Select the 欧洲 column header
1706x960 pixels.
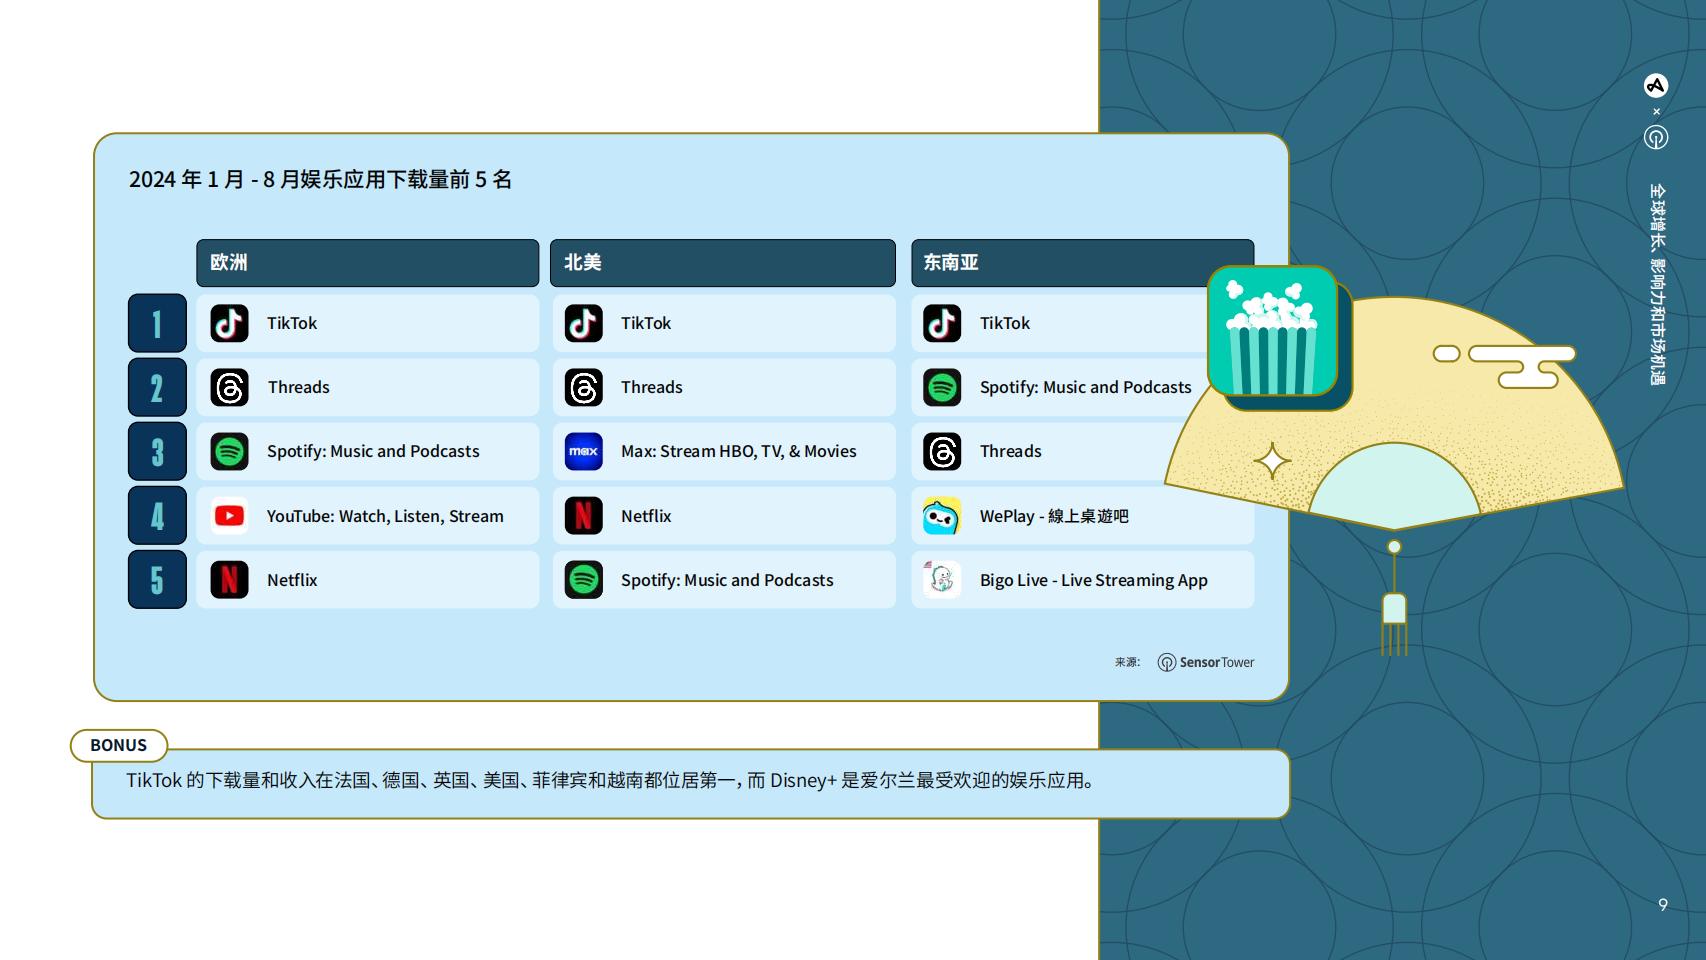click(368, 263)
